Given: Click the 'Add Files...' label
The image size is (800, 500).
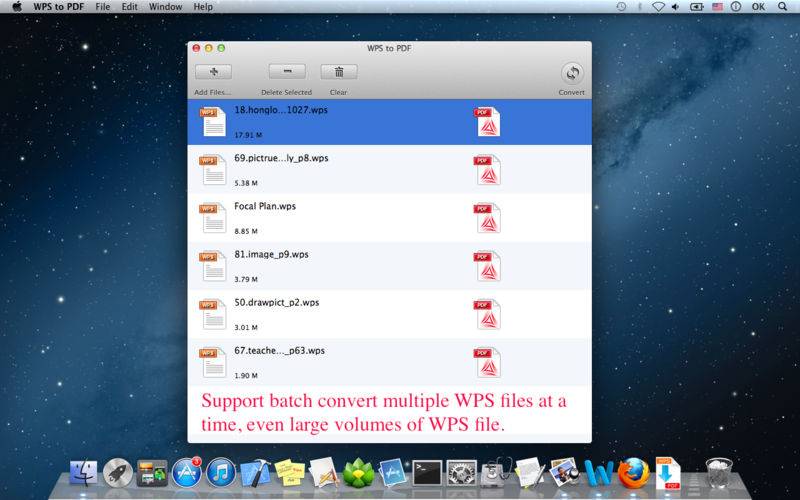Looking at the screenshot, I should click(212, 92).
